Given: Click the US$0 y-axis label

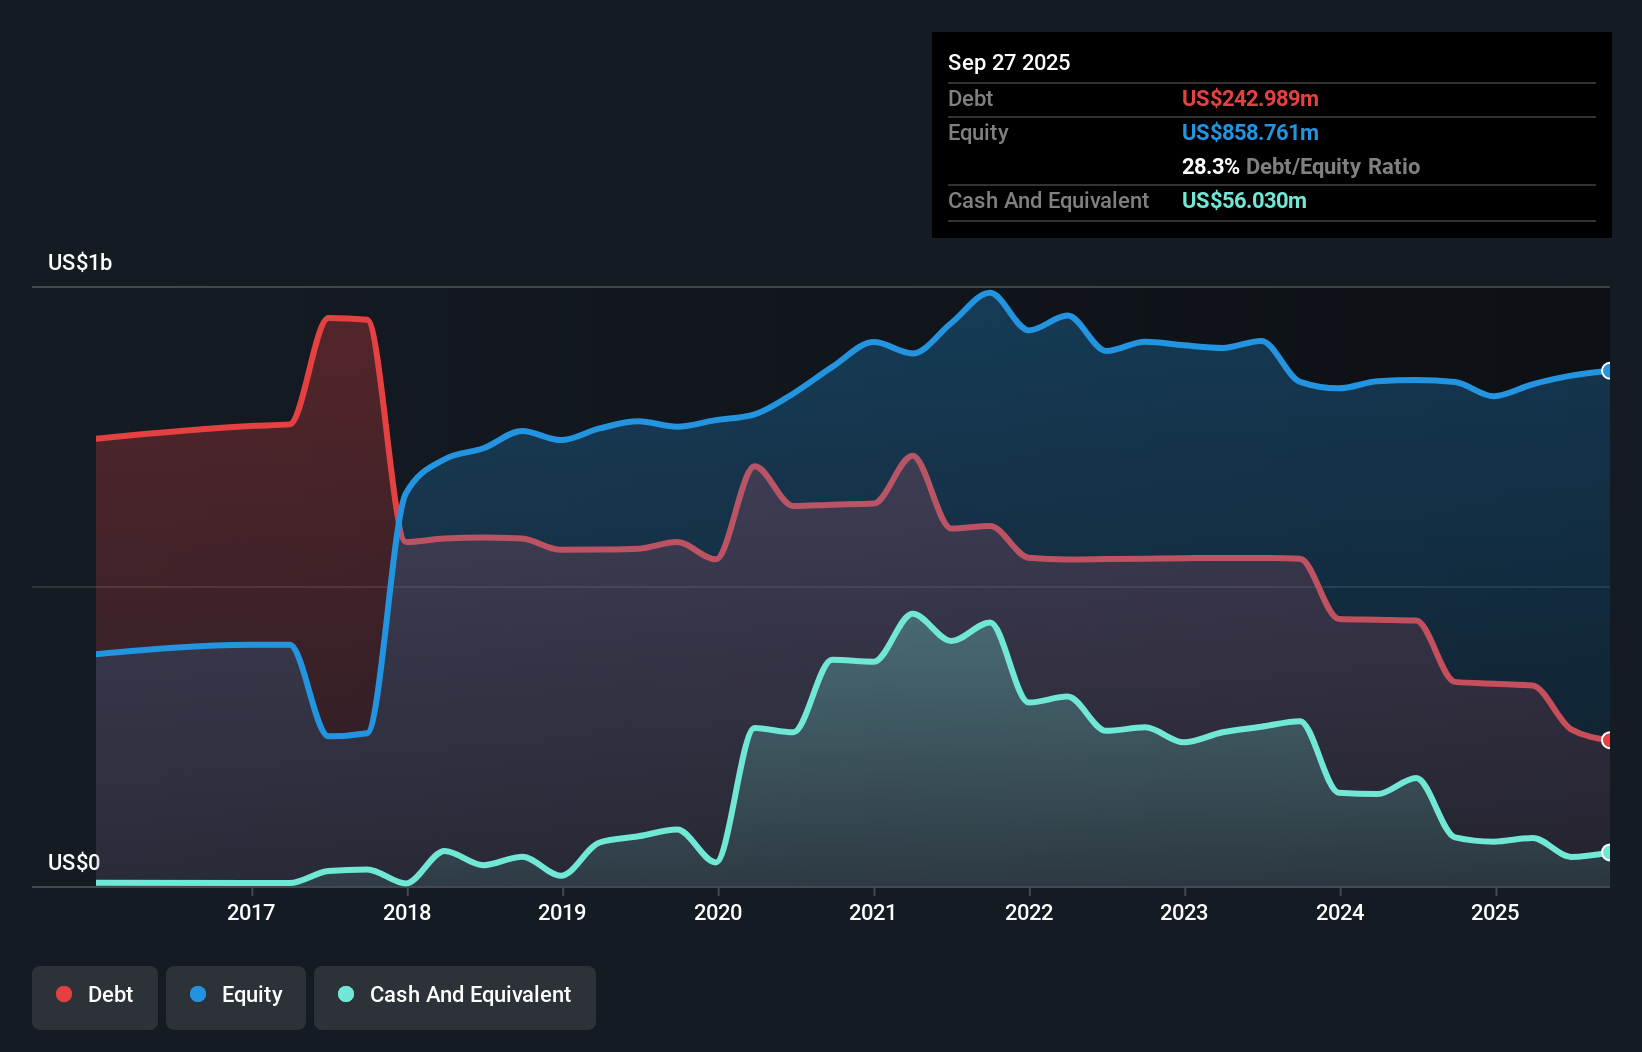Looking at the screenshot, I should point(74,863).
